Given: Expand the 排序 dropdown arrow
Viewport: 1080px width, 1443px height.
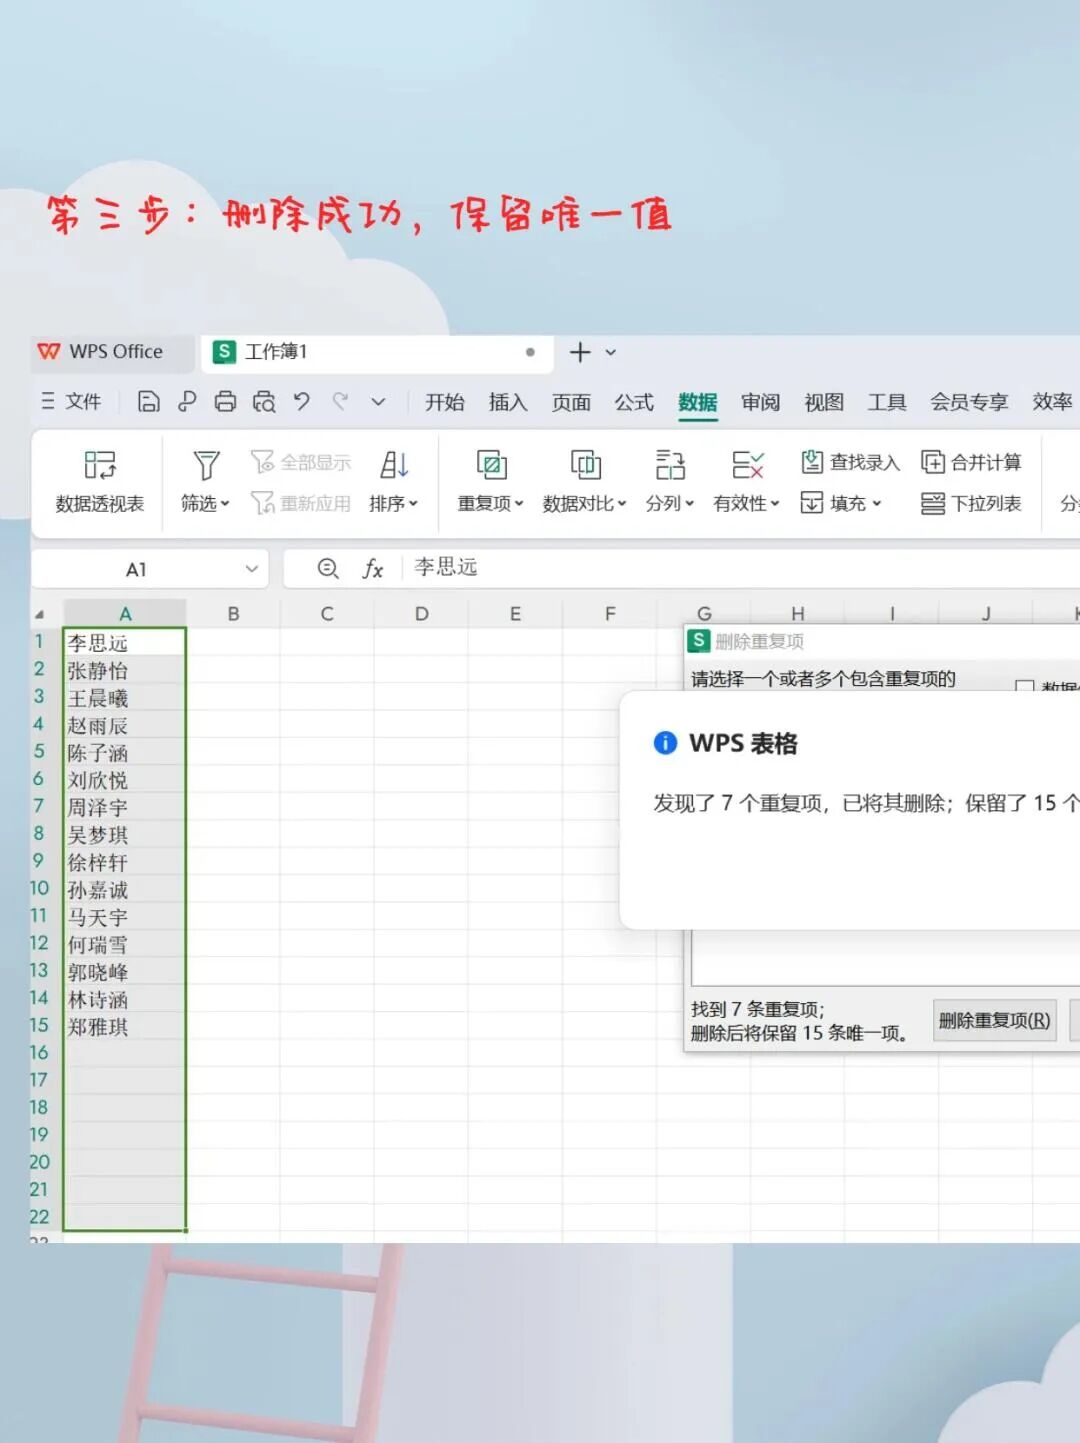Looking at the screenshot, I should (413, 504).
